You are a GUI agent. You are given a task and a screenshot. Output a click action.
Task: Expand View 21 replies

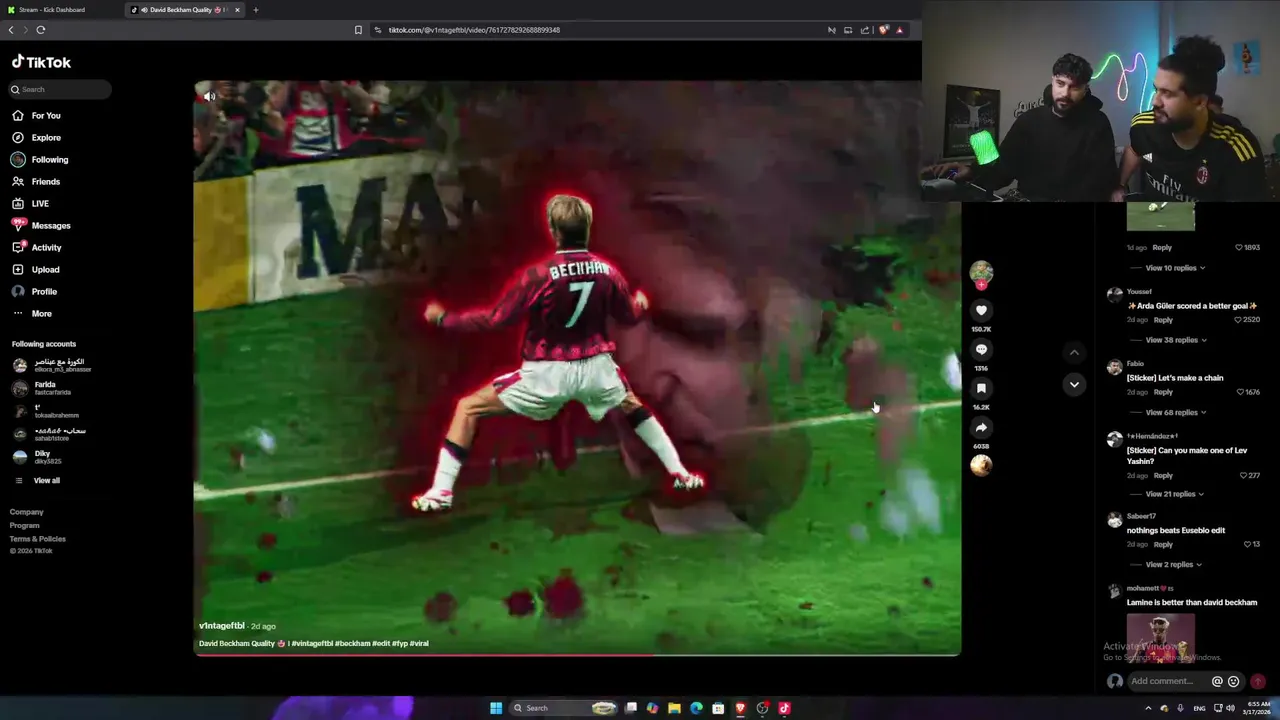pyautogui.click(x=1174, y=494)
